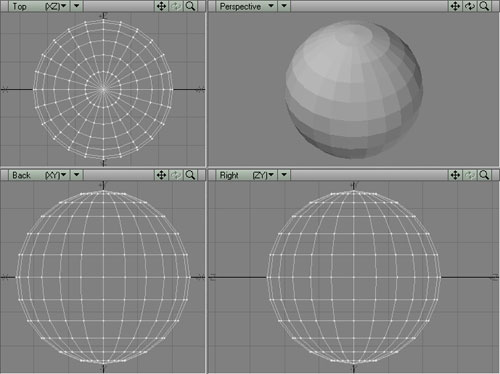Click the pan icon in Perspective viewport
This screenshot has width=500, height=374.
tap(455, 6)
